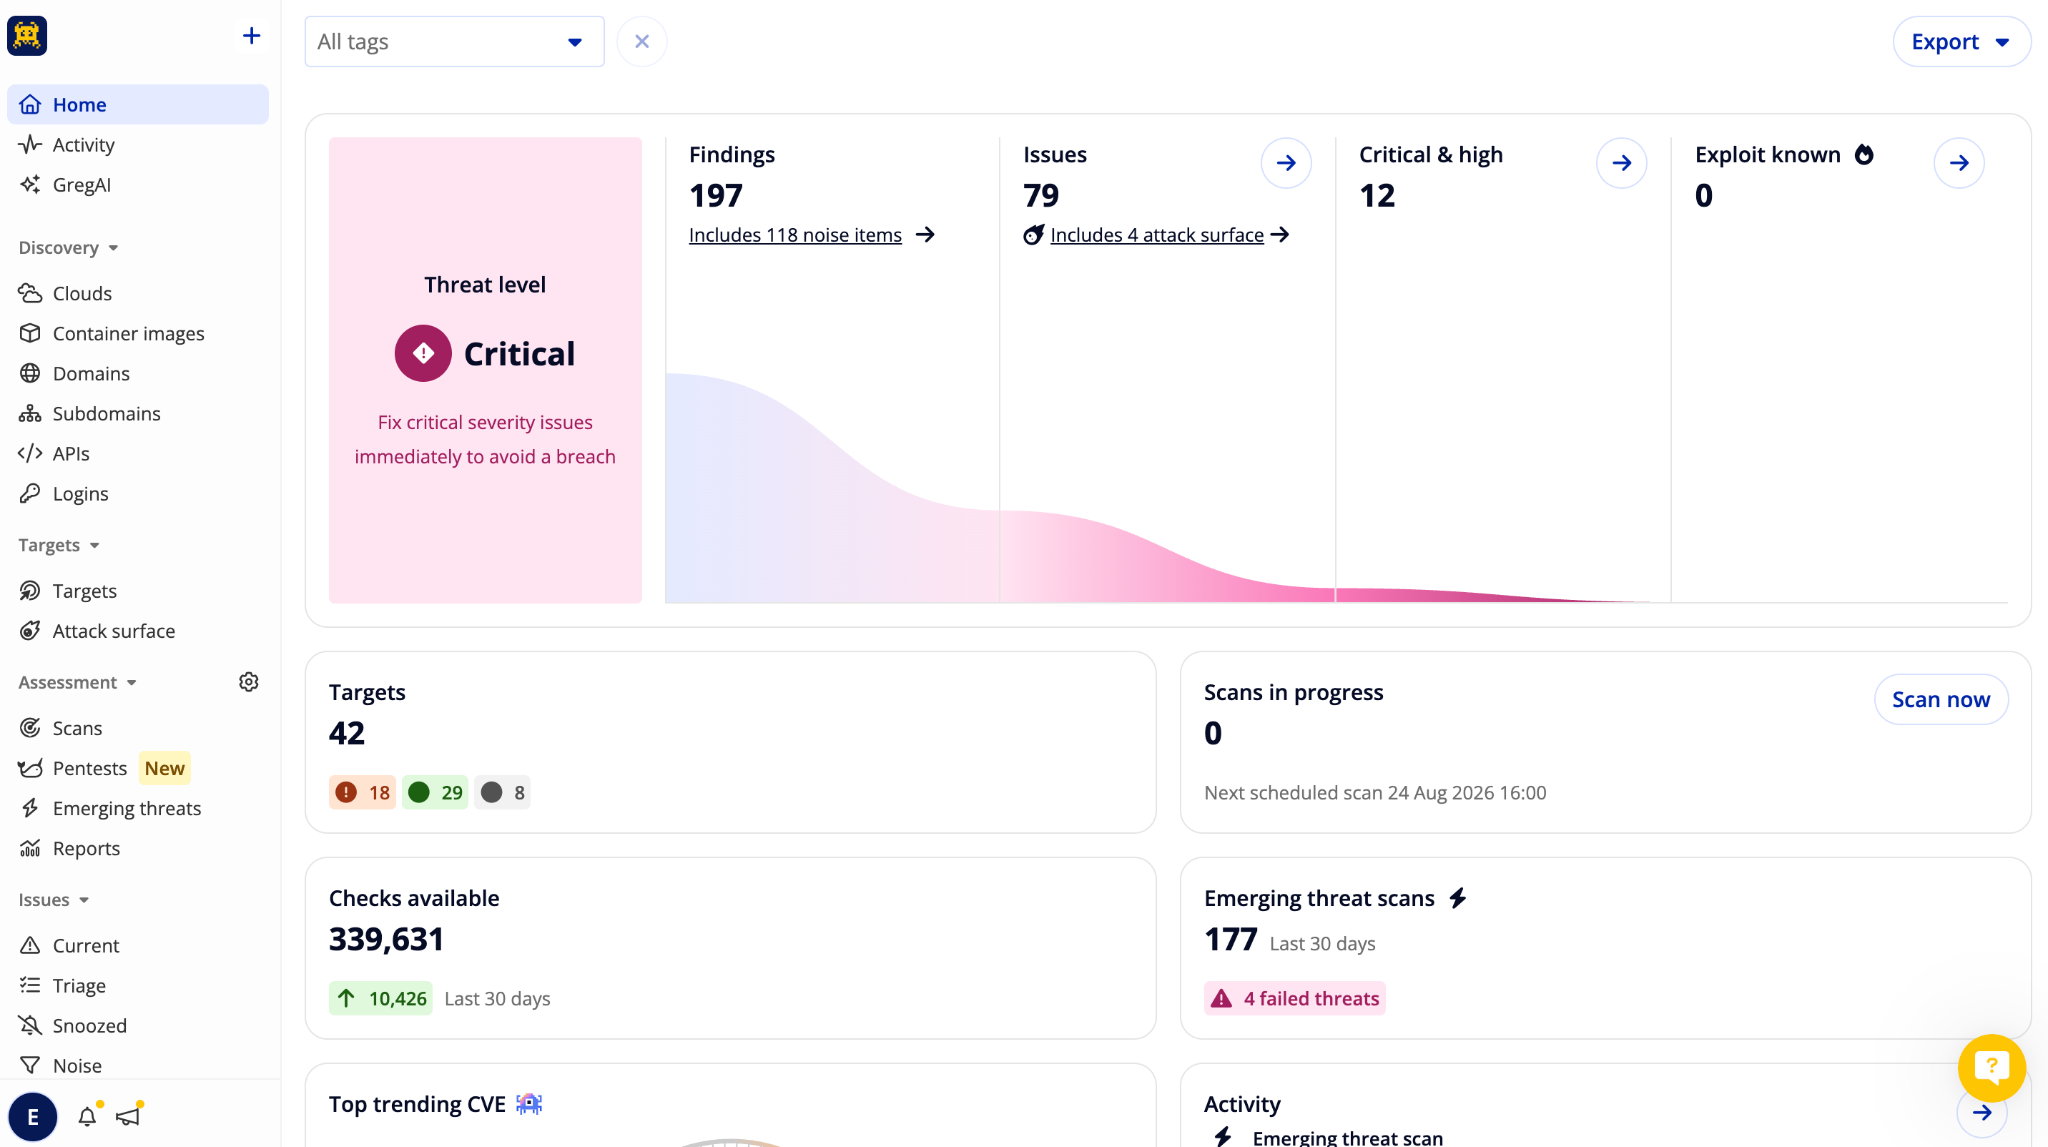
Task: Open Exploit known via arrow button
Action: pos(1959,163)
